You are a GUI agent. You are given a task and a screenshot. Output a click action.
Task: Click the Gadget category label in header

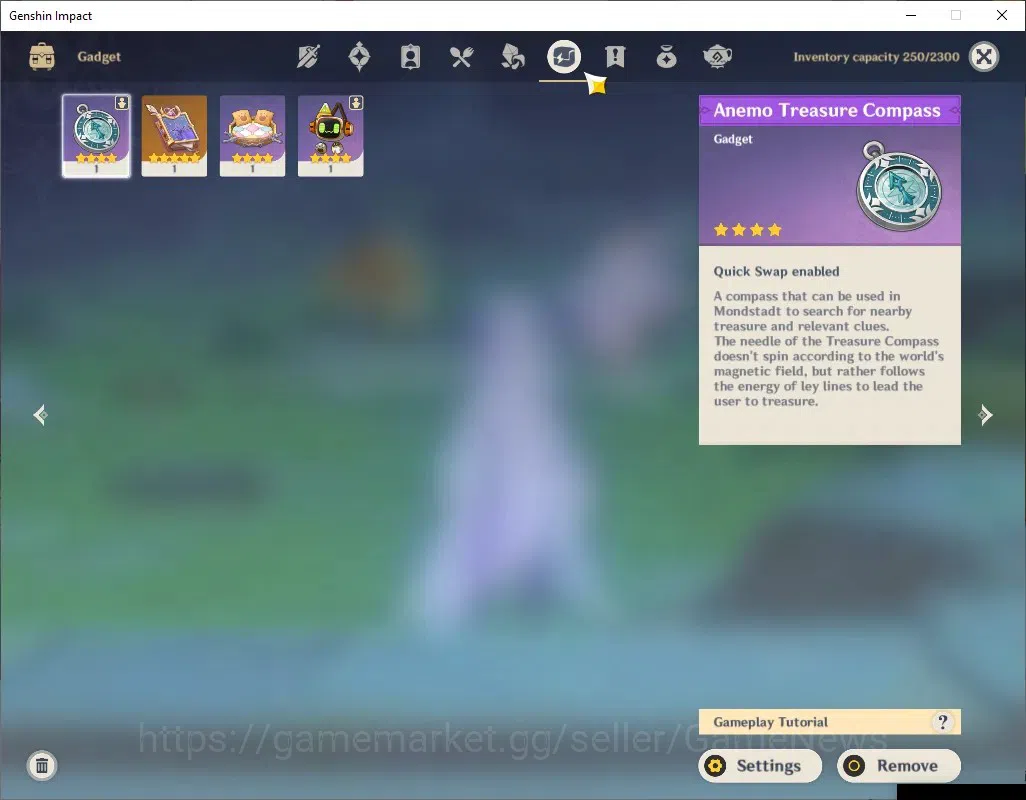[x=99, y=57]
